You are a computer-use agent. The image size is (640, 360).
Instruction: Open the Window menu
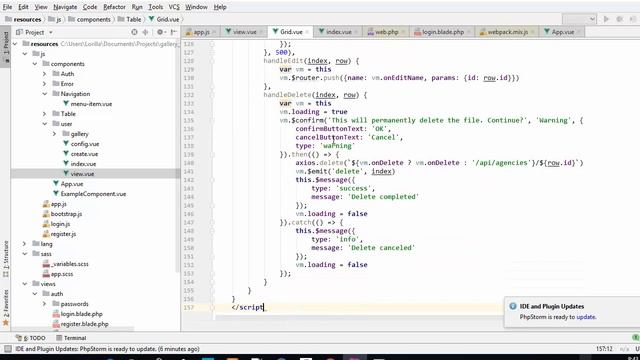[196, 7]
